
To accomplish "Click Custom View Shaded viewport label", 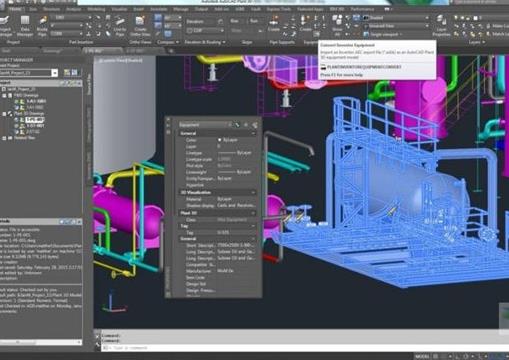I will point(120,61).
